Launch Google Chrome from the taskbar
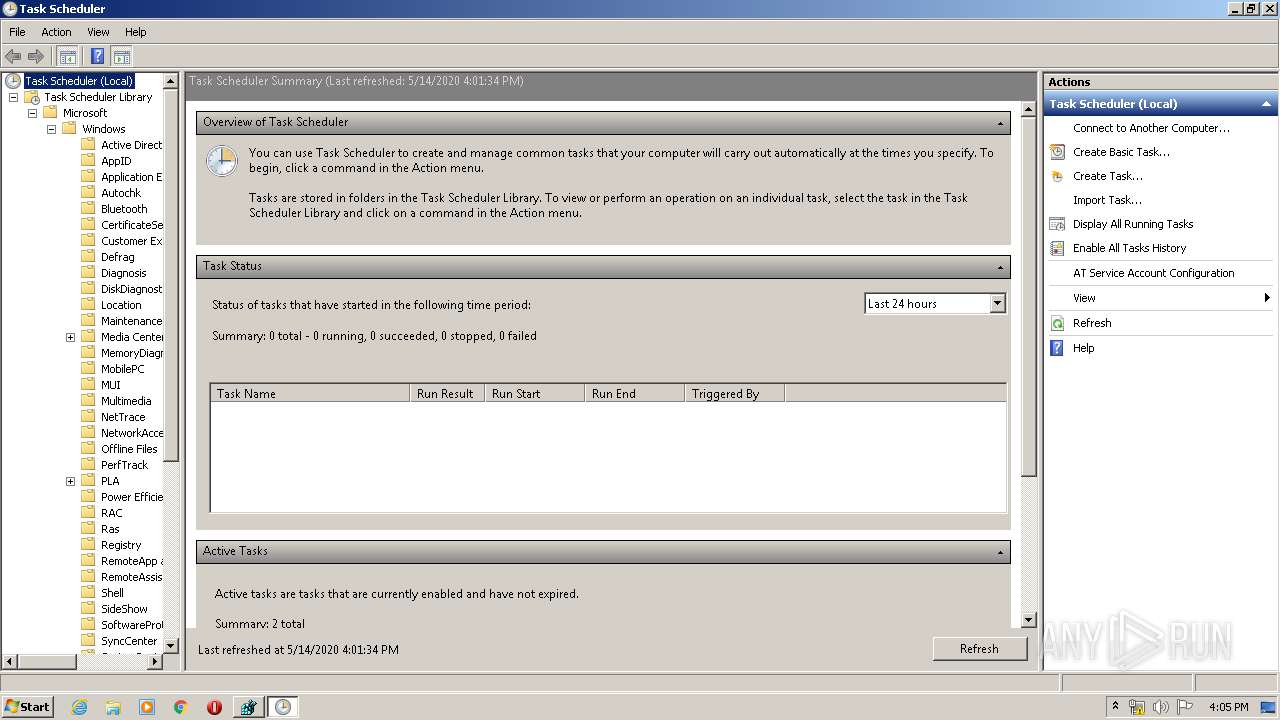1280x720 pixels. point(181,707)
